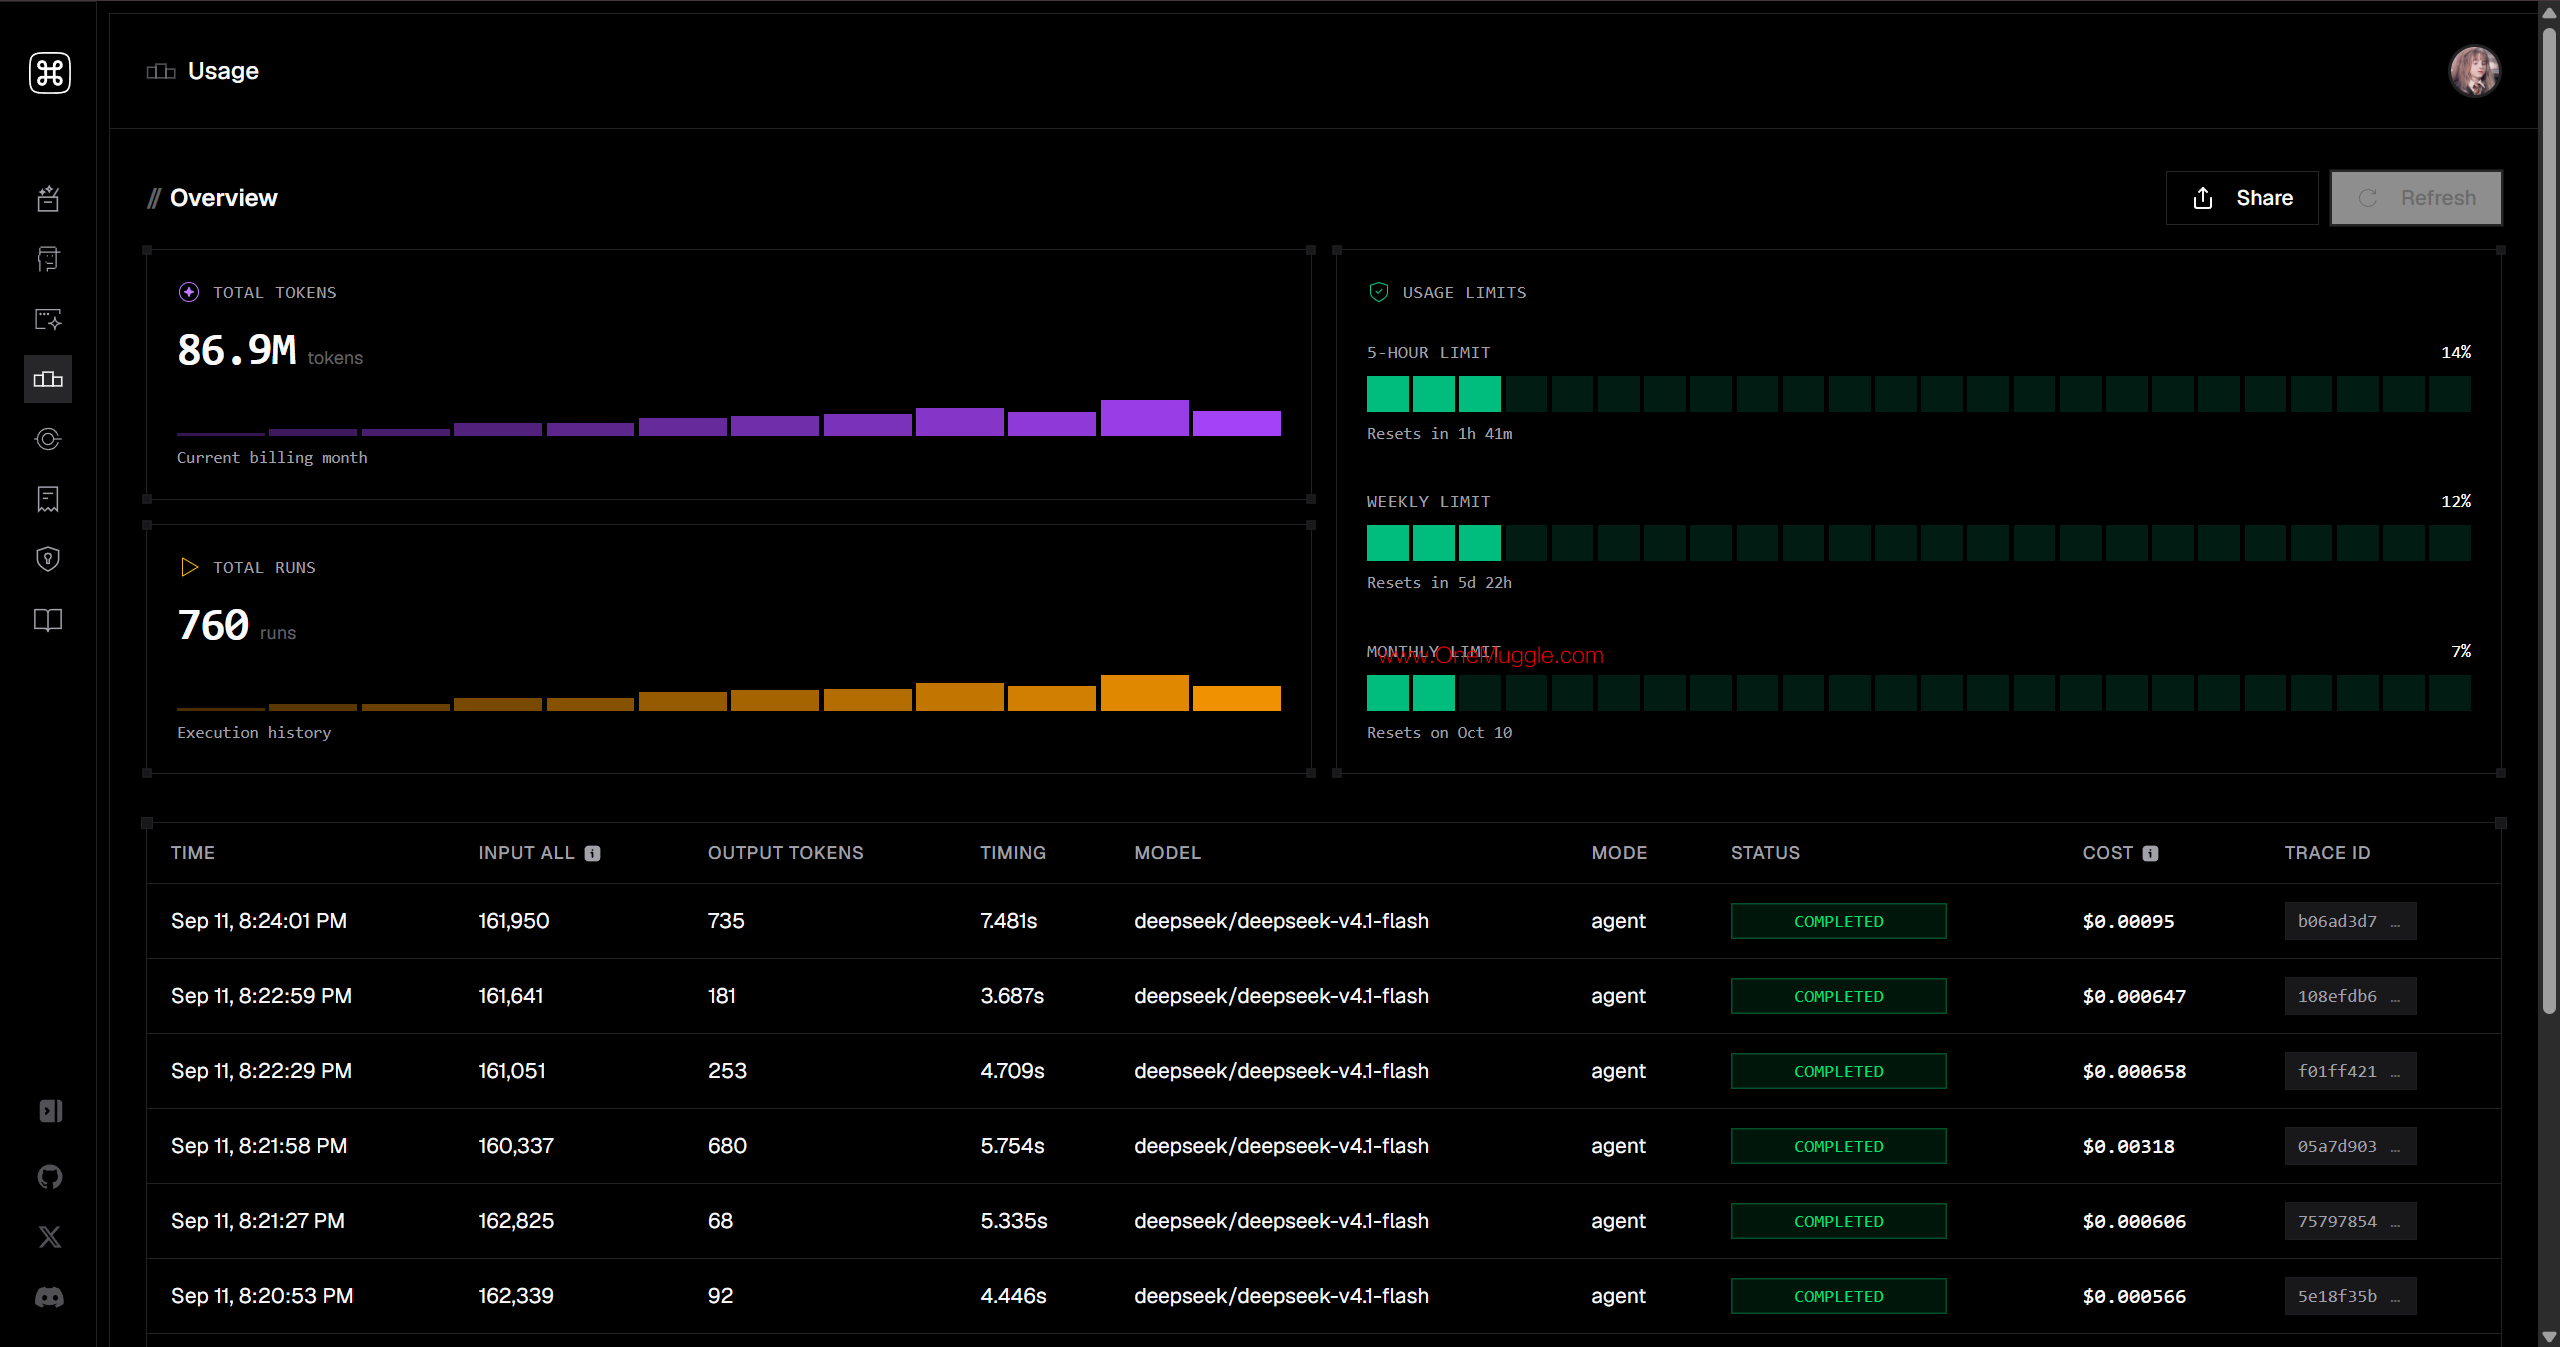Click the COMPLETED badge in the 8:21:58 PM row

[1839, 1146]
